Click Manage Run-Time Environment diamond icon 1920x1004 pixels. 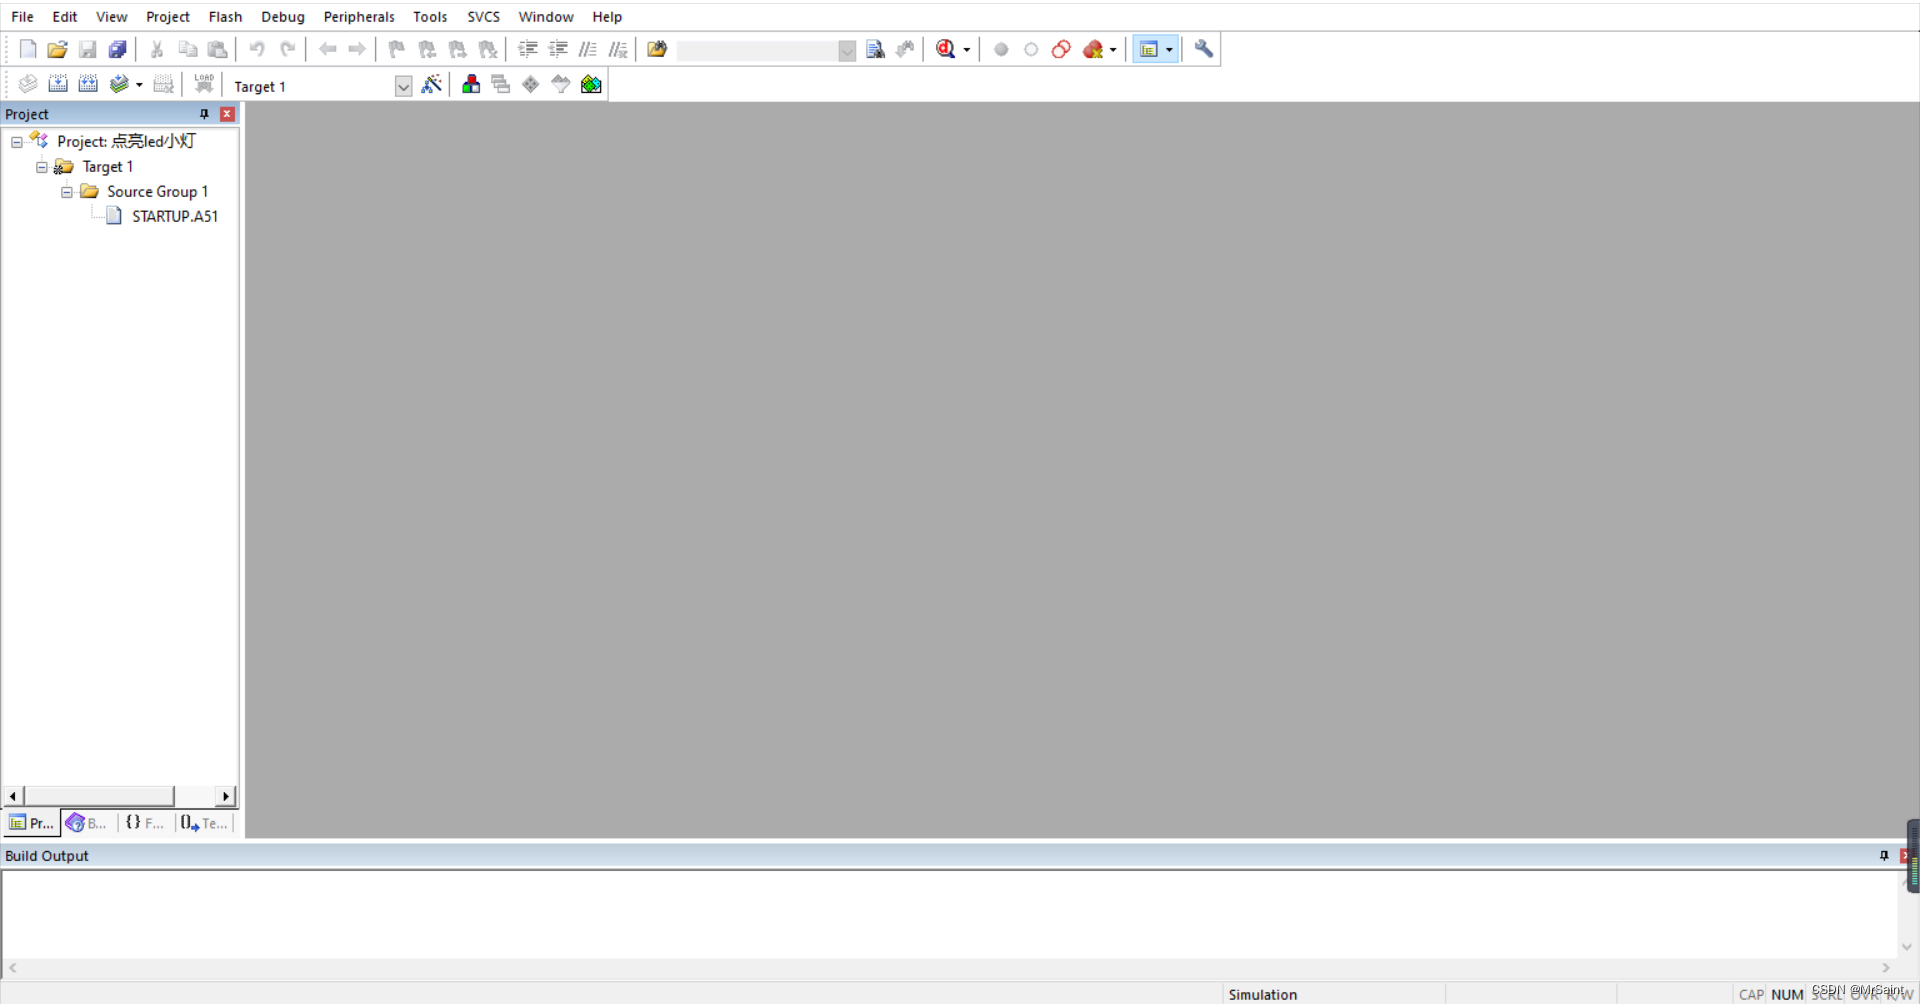point(531,85)
